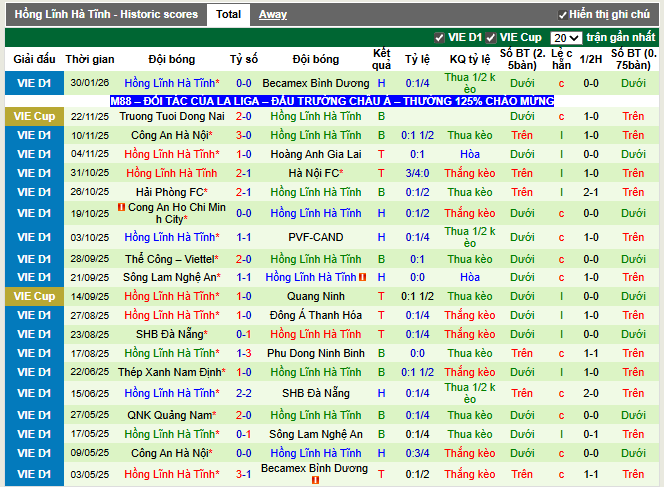Open Hồng Lĩnh Hà Tĩnh team link on 30/01/26
This screenshot has width=664, height=487.
(172, 83)
